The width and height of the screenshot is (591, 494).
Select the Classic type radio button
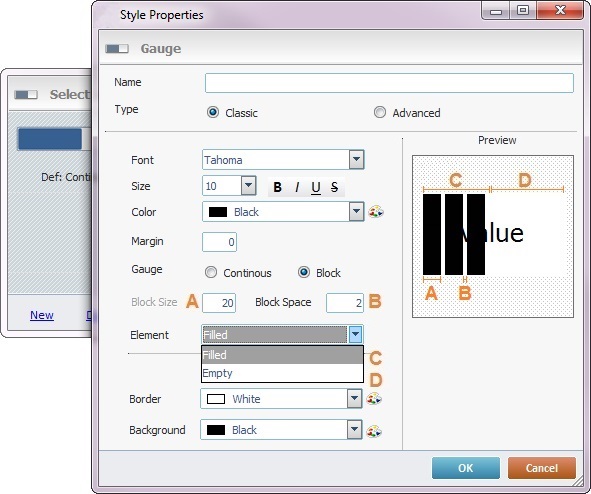(x=213, y=112)
